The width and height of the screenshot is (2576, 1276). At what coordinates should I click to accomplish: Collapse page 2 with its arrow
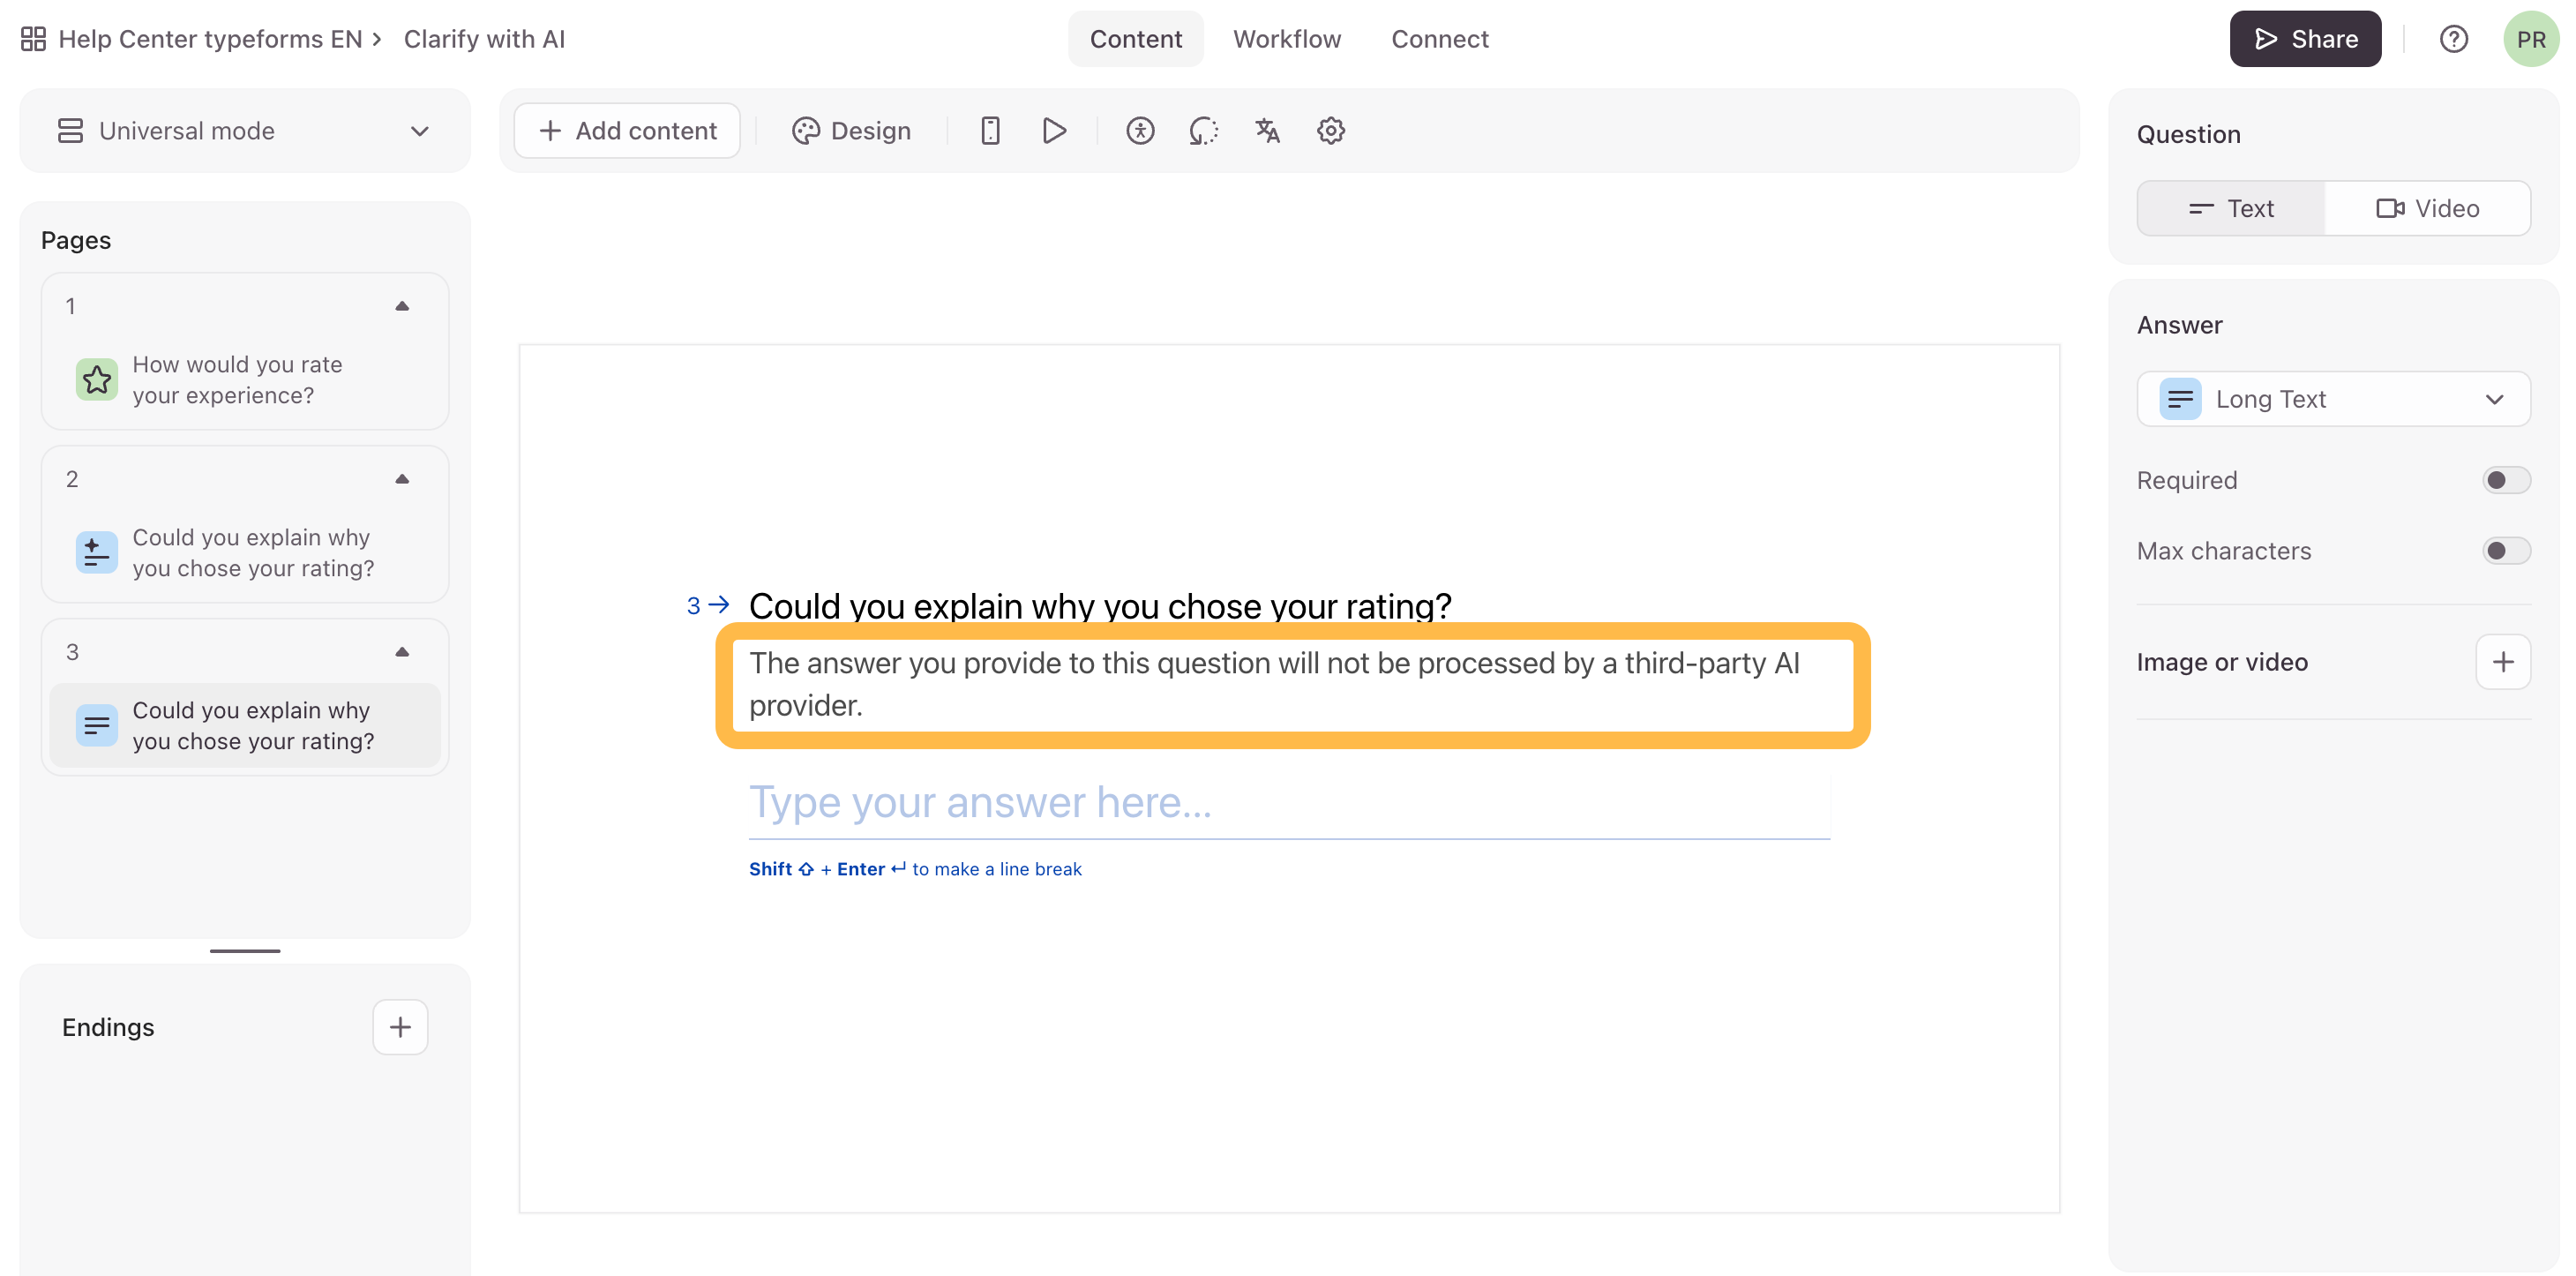click(402, 479)
